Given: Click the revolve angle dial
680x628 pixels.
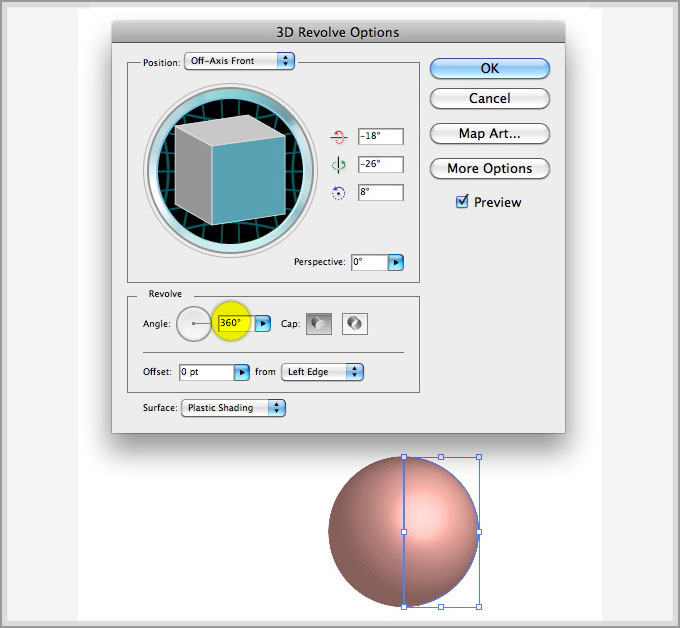Looking at the screenshot, I should 194,324.
